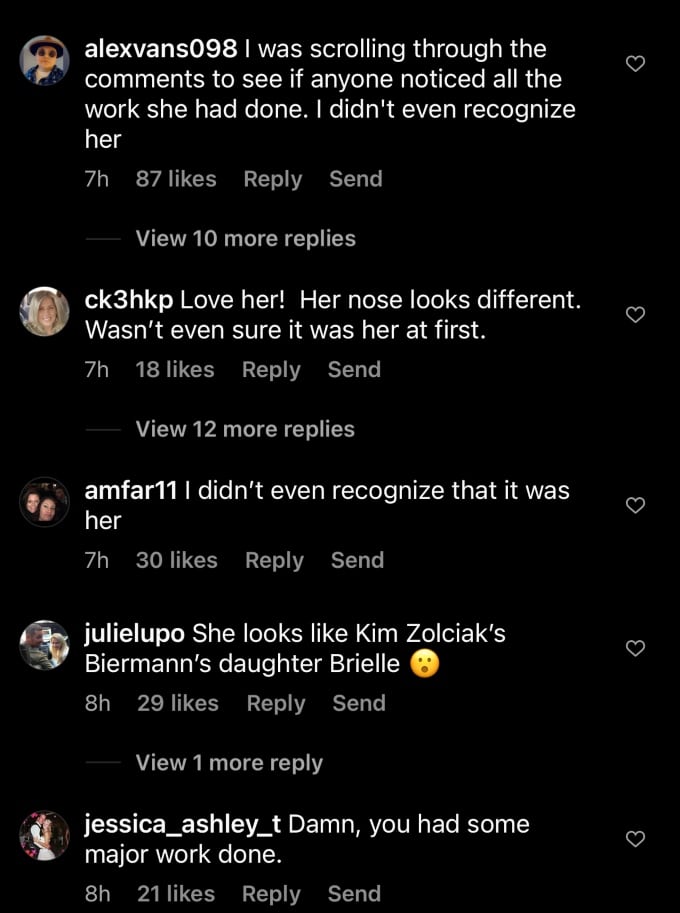Open the "30 likes" list
Viewport: 680px width, 913px height.
(x=176, y=561)
